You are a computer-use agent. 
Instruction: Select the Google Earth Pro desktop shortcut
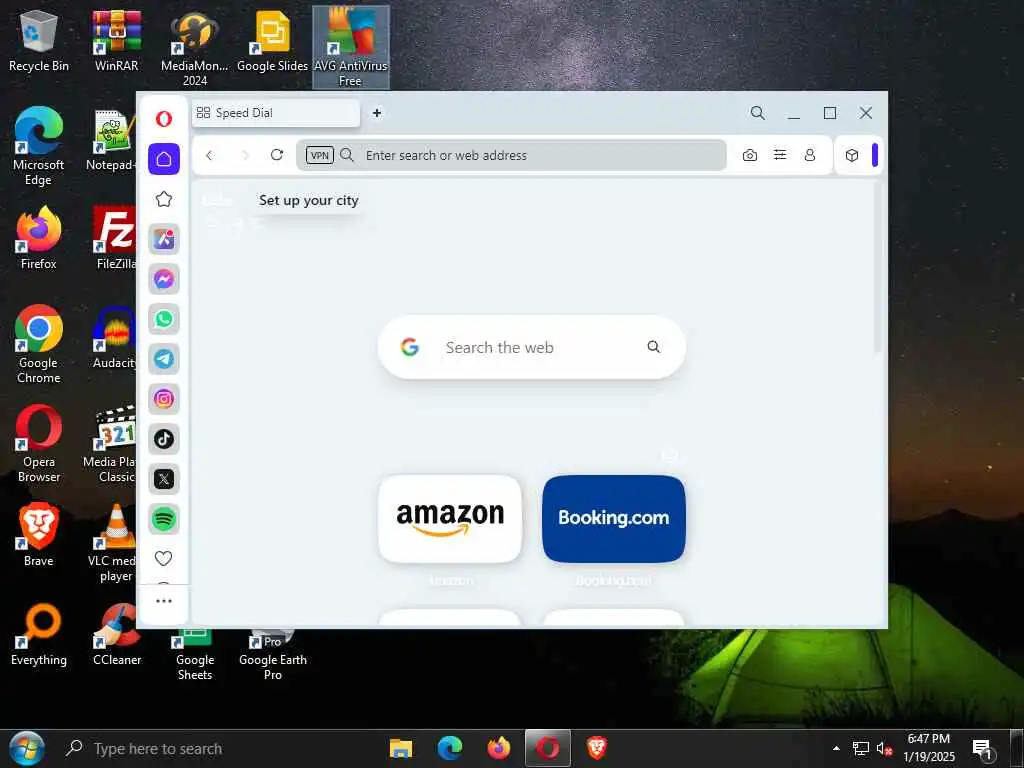(x=273, y=655)
